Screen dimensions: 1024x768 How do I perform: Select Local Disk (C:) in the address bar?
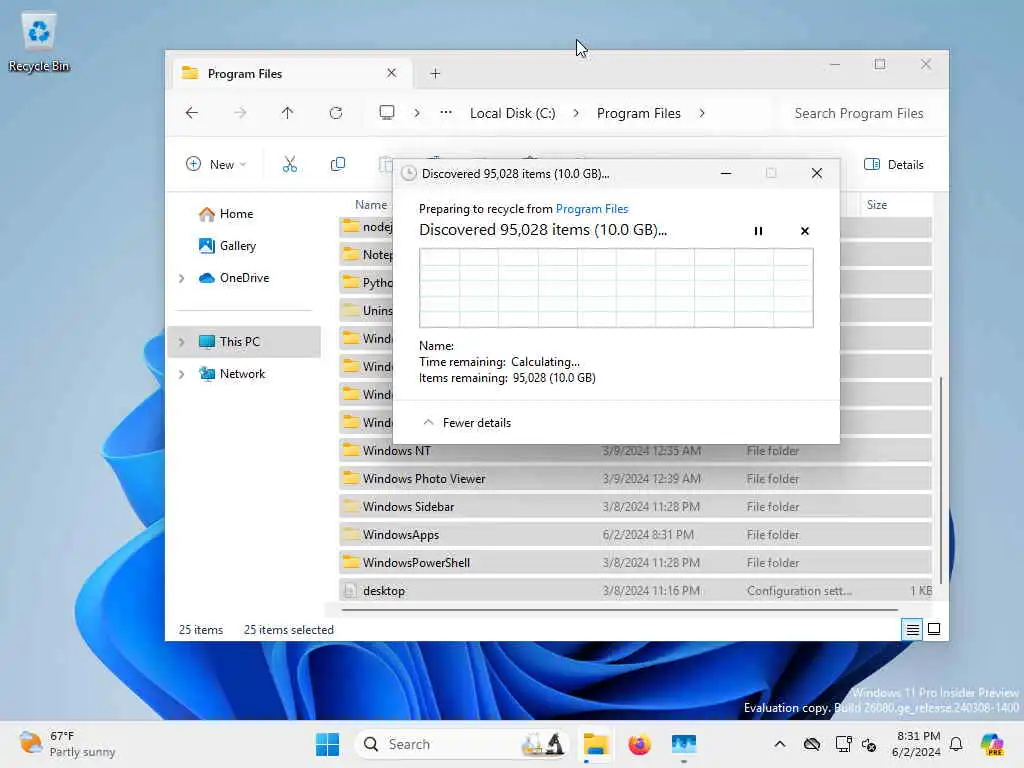click(513, 113)
